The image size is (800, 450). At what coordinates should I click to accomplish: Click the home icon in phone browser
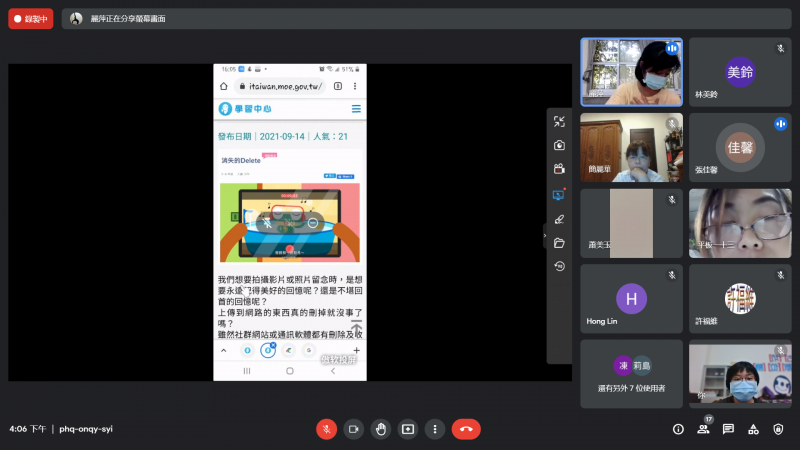(x=223, y=86)
